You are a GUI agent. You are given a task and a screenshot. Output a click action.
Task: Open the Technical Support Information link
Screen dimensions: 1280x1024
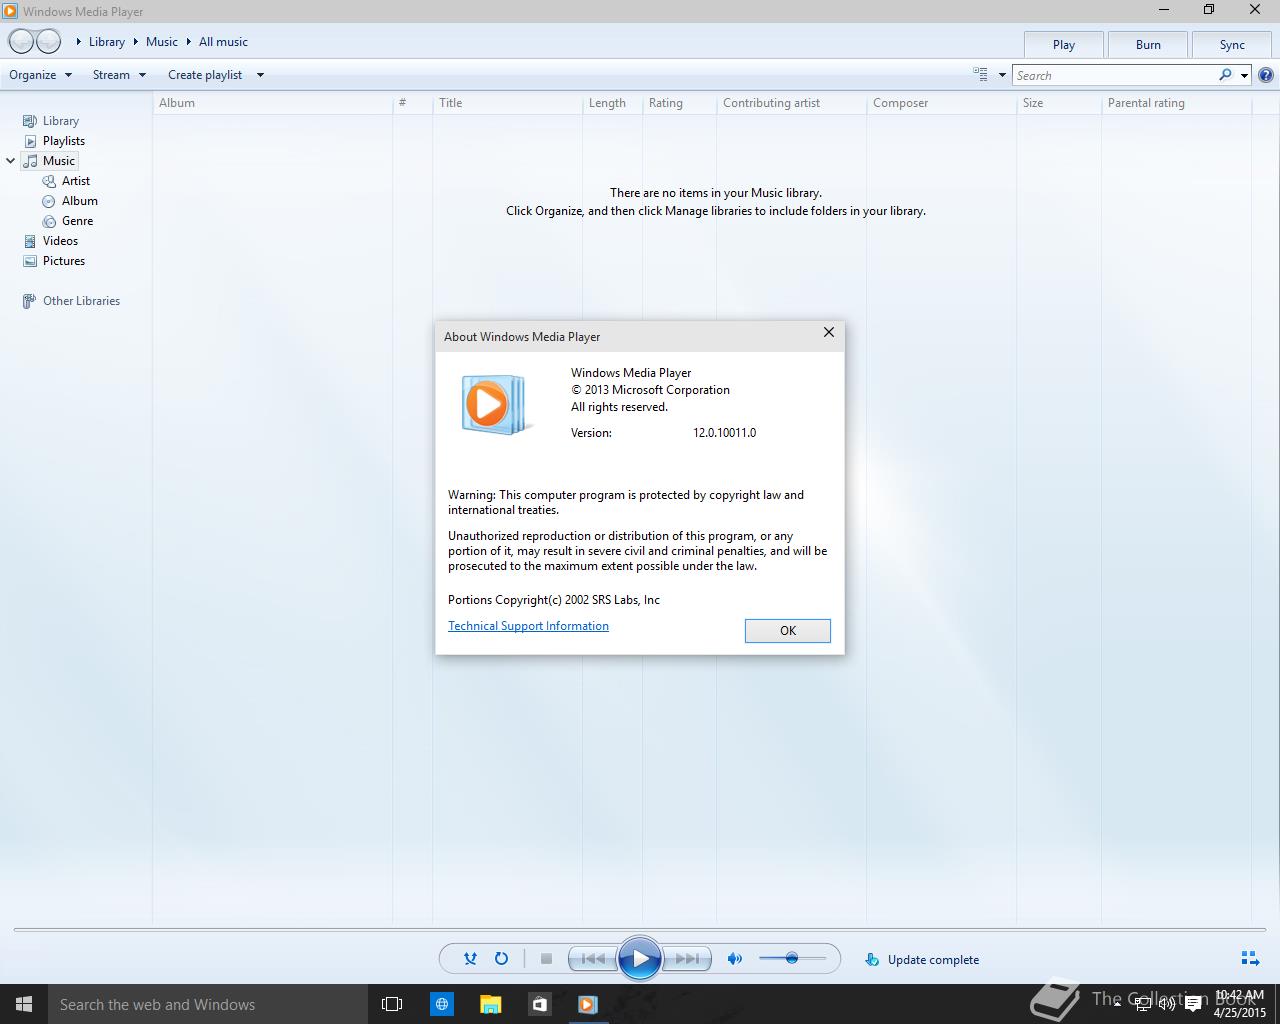point(528,626)
